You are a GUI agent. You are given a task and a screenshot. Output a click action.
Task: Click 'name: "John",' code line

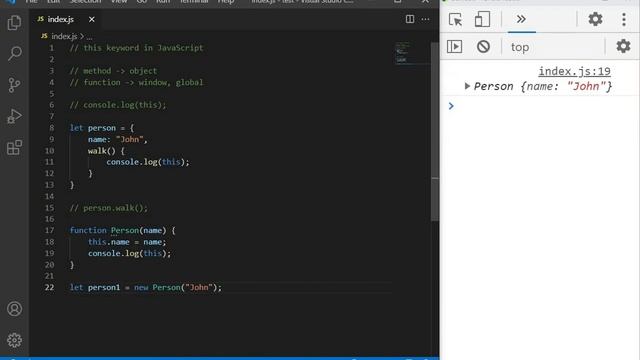(118, 139)
